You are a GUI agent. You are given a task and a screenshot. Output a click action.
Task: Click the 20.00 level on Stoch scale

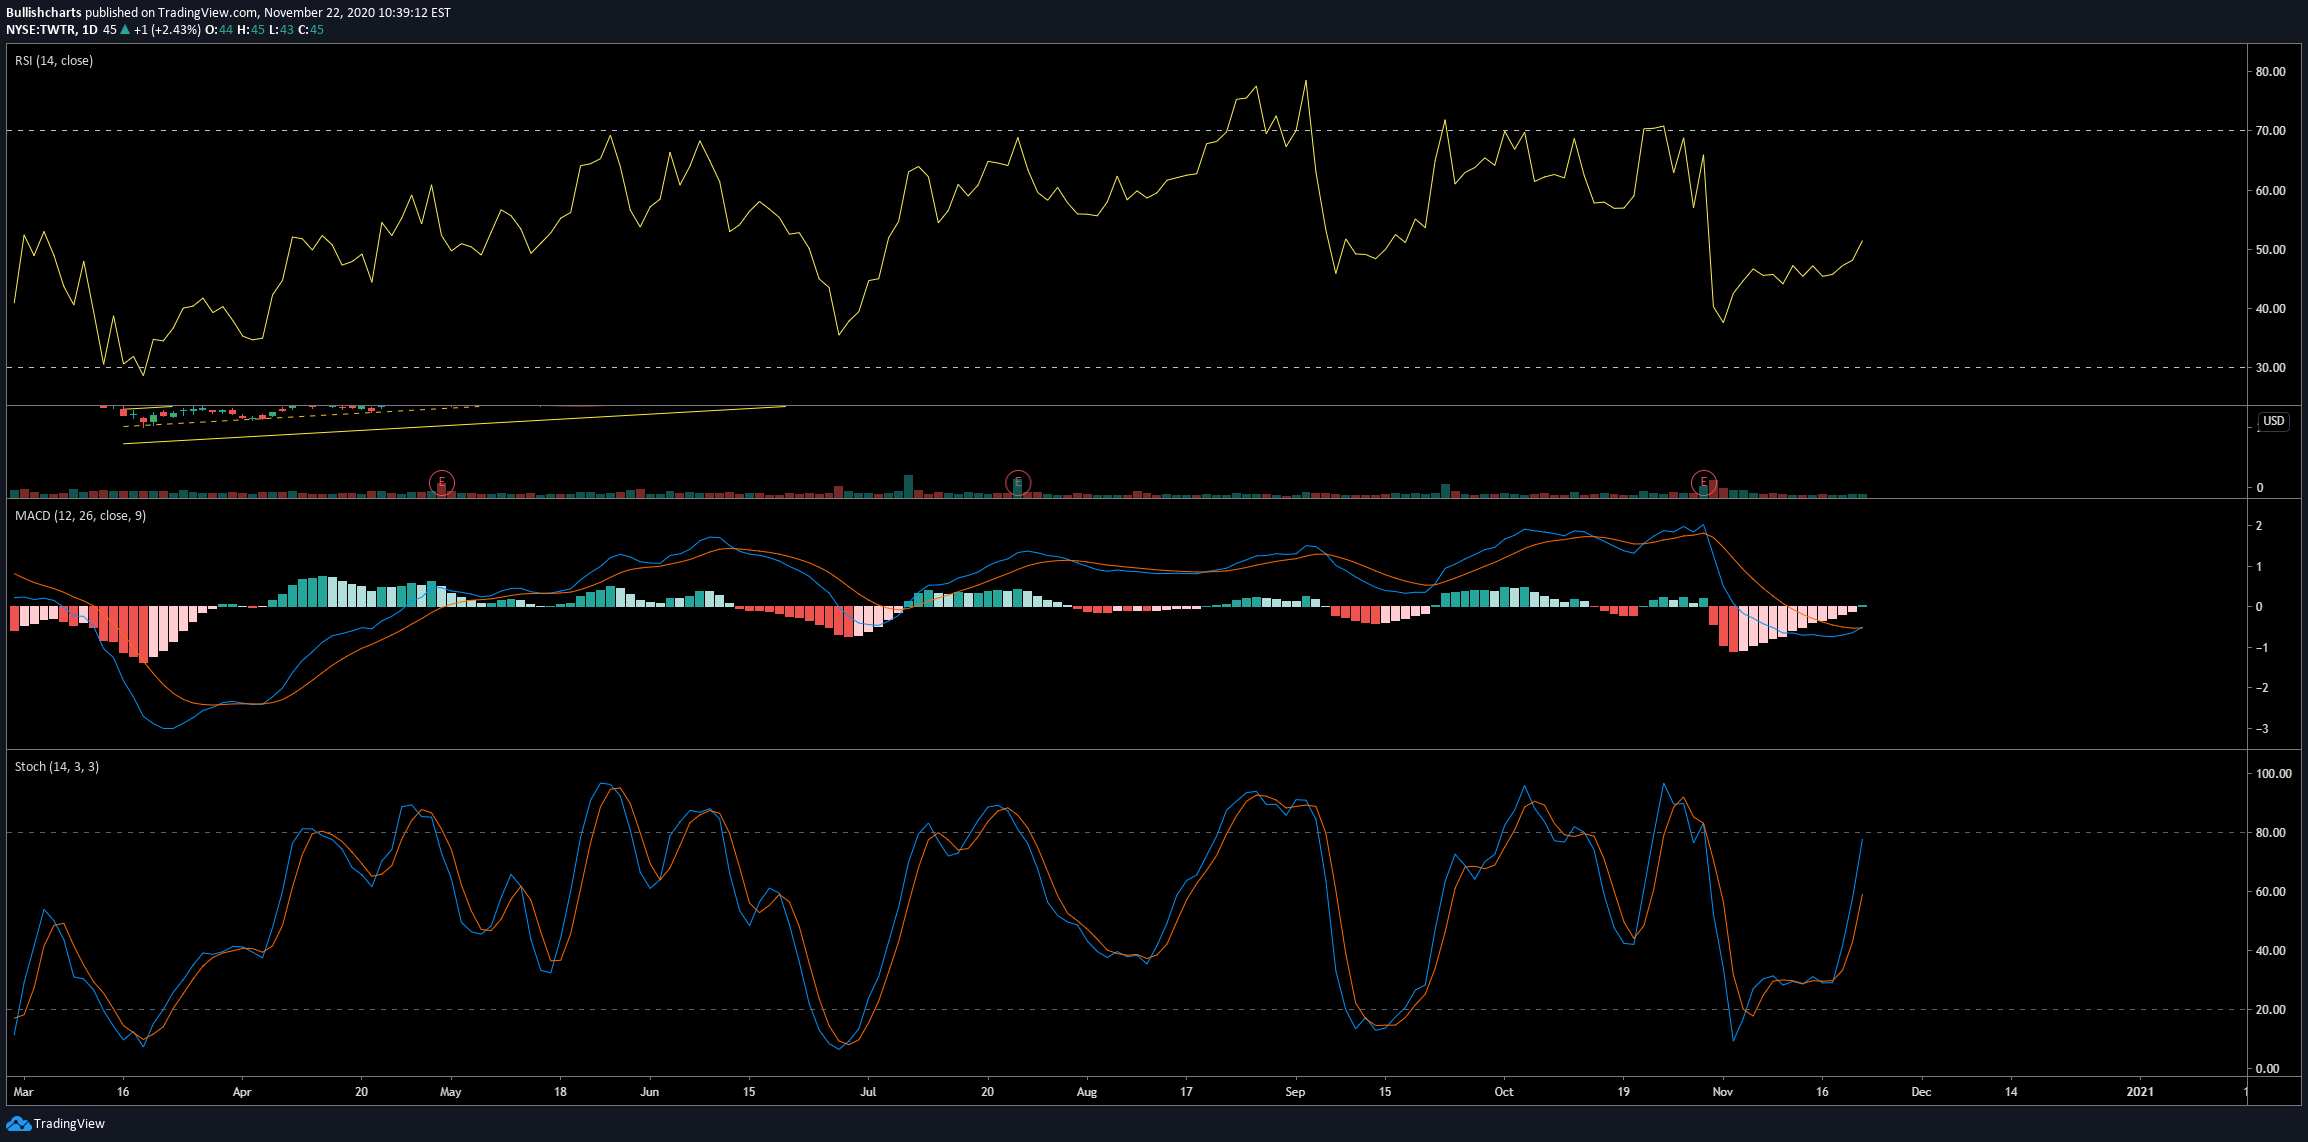pyautogui.click(x=2270, y=1010)
